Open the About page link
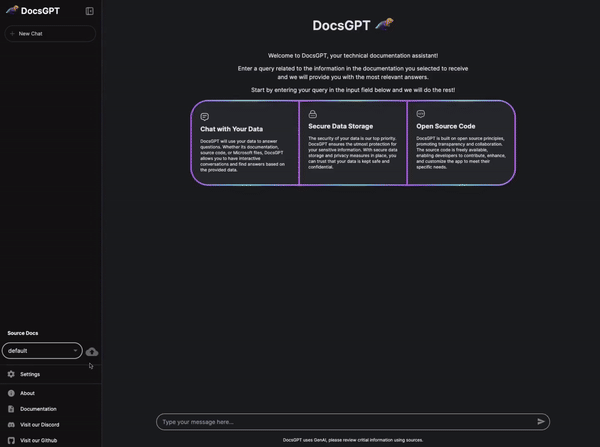This screenshot has height=447, width=600. click(x=27, y=393)
